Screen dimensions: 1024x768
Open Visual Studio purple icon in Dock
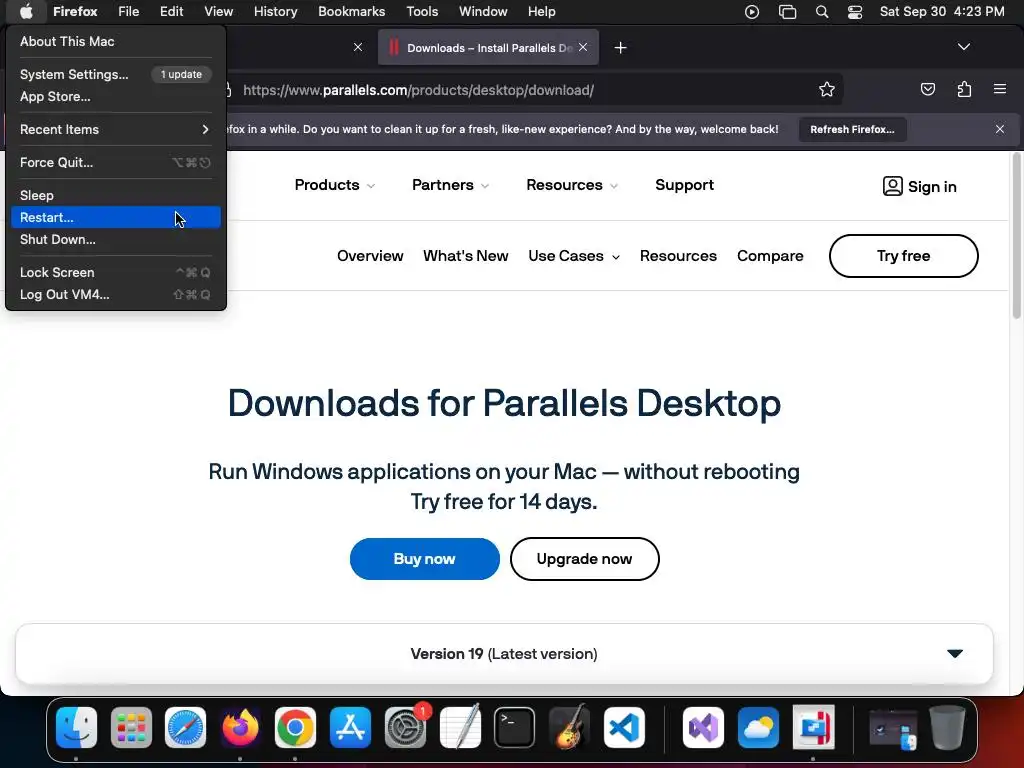click(703, 727)
